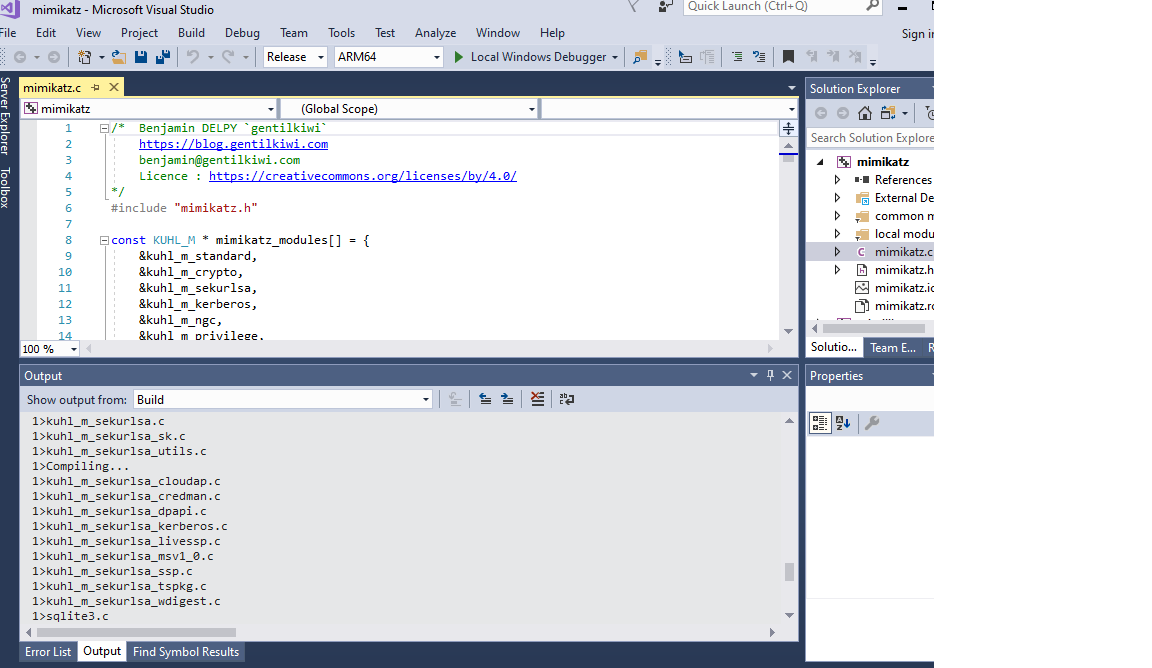Click inside the Quick Launch search box
The height and width of the screenshot is (668, 1152).
[780, 8]
